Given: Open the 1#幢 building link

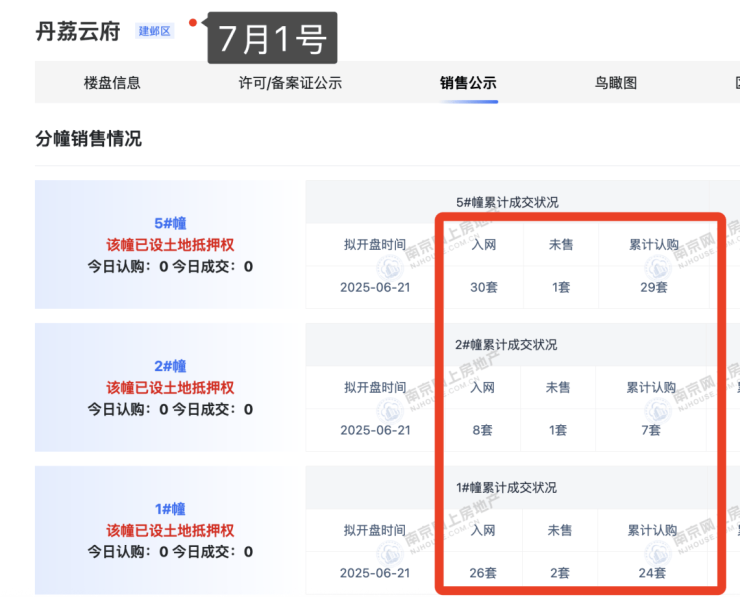Looking at the screenshot, I should pyautogui.click(x=170, y=509).
